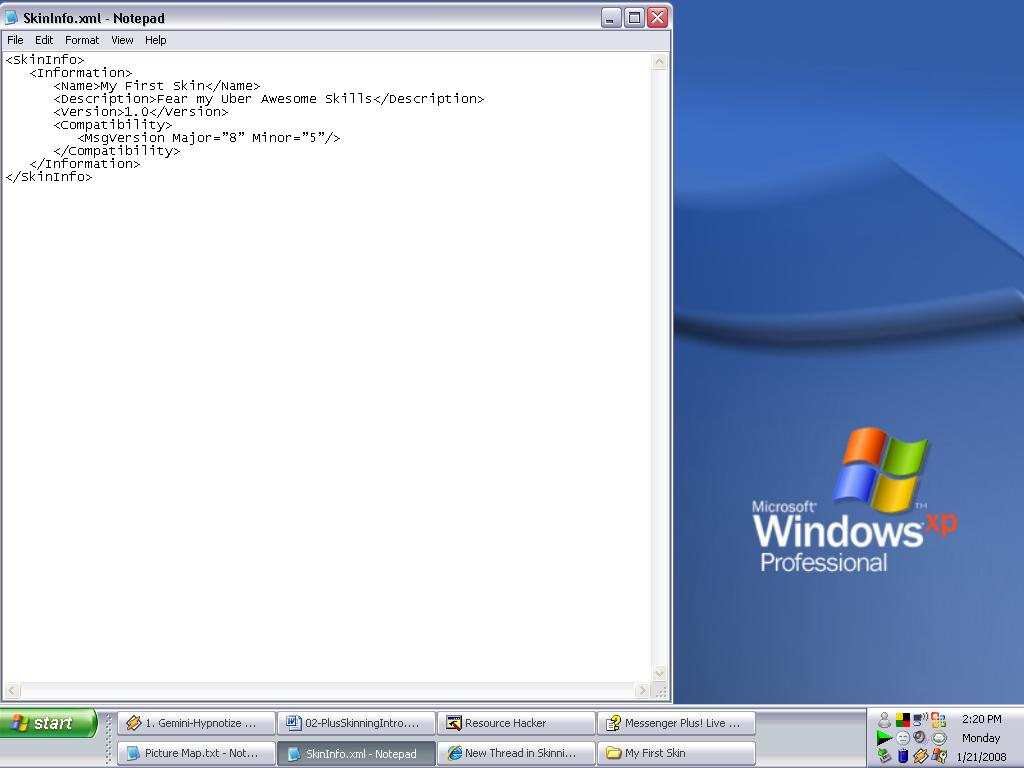Click the Winamp lightning bolt tray icon

(920, 756)
